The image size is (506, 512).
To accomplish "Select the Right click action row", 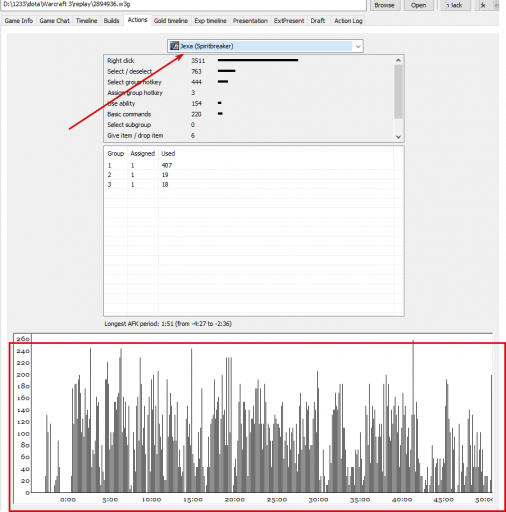I will tap(249, 61).
